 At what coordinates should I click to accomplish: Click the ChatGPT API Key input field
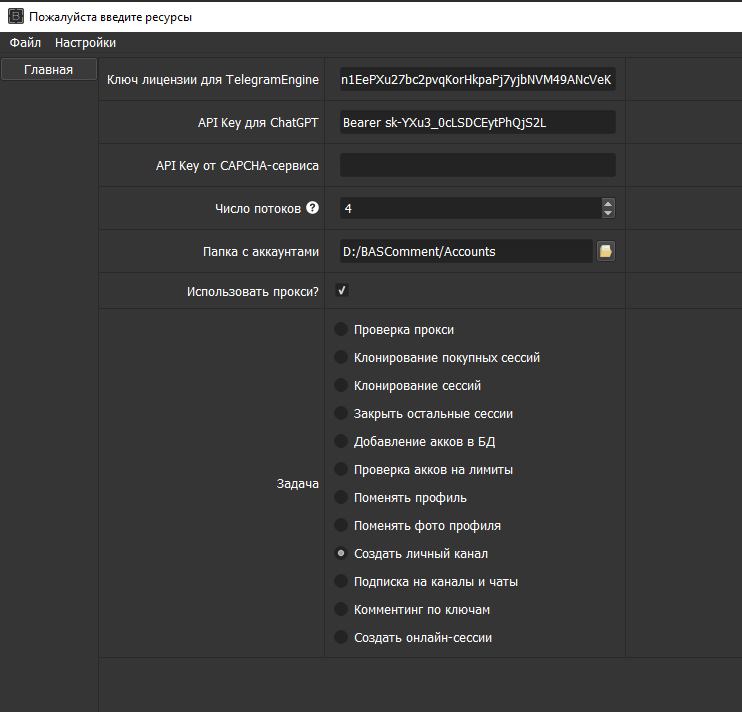click(x=477, y=122)
